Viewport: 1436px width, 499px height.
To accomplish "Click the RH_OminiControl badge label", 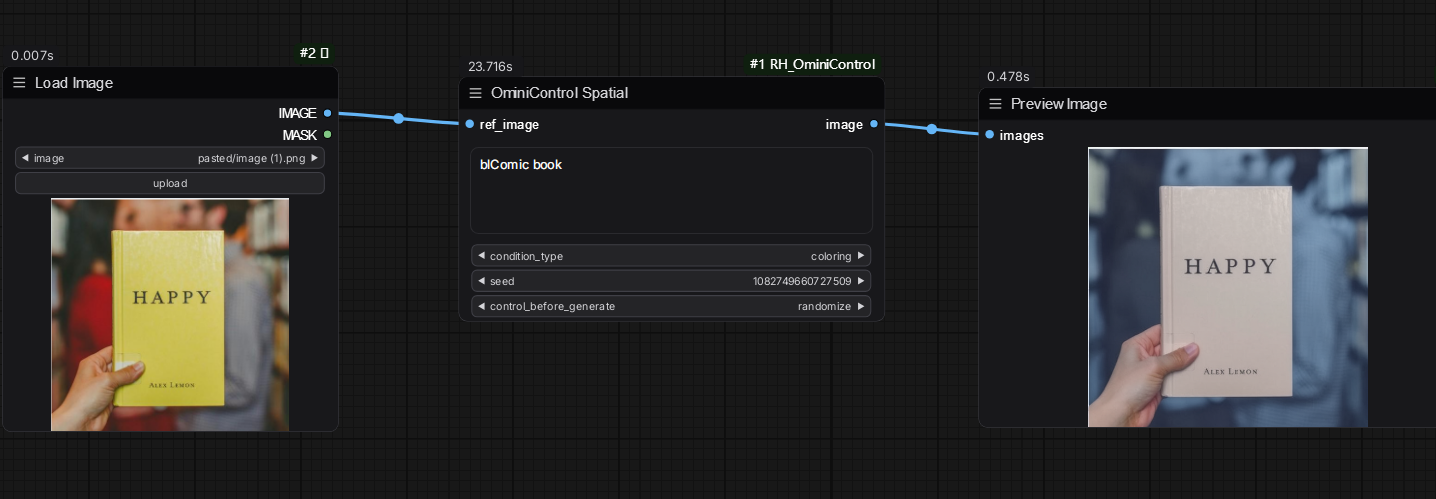I will point(812,65).
